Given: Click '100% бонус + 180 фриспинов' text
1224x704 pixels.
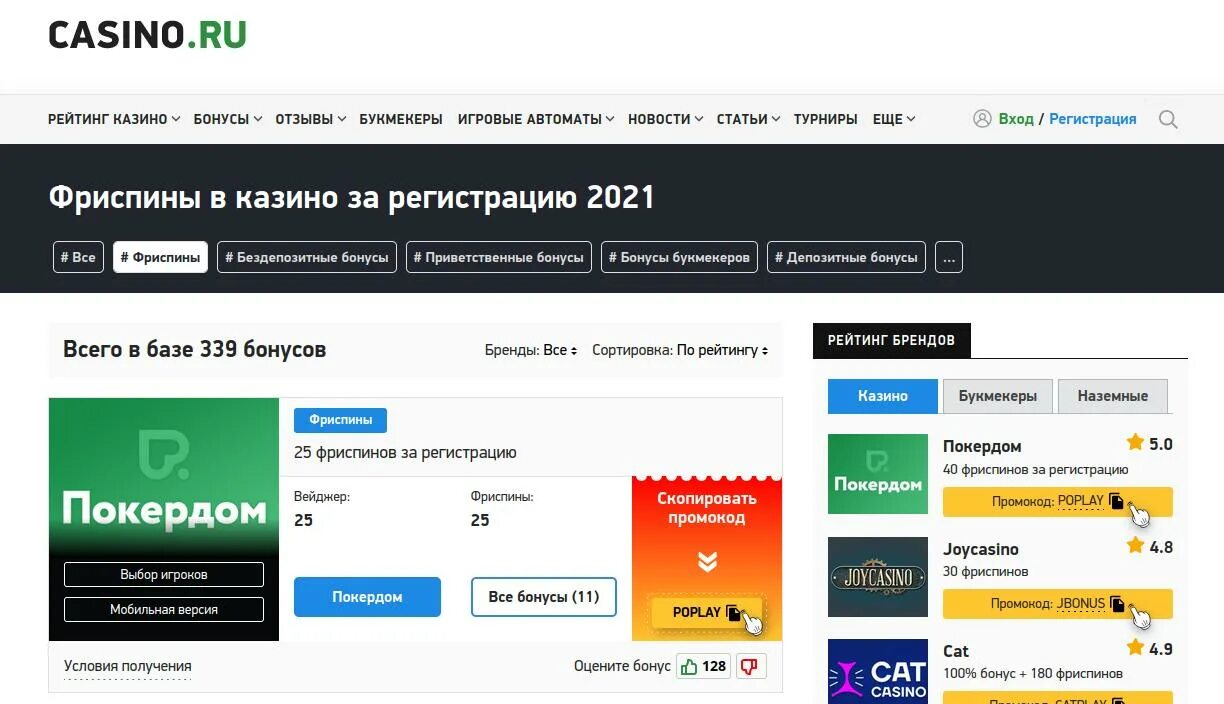Looking at the screenshot, I should 1033,673.
